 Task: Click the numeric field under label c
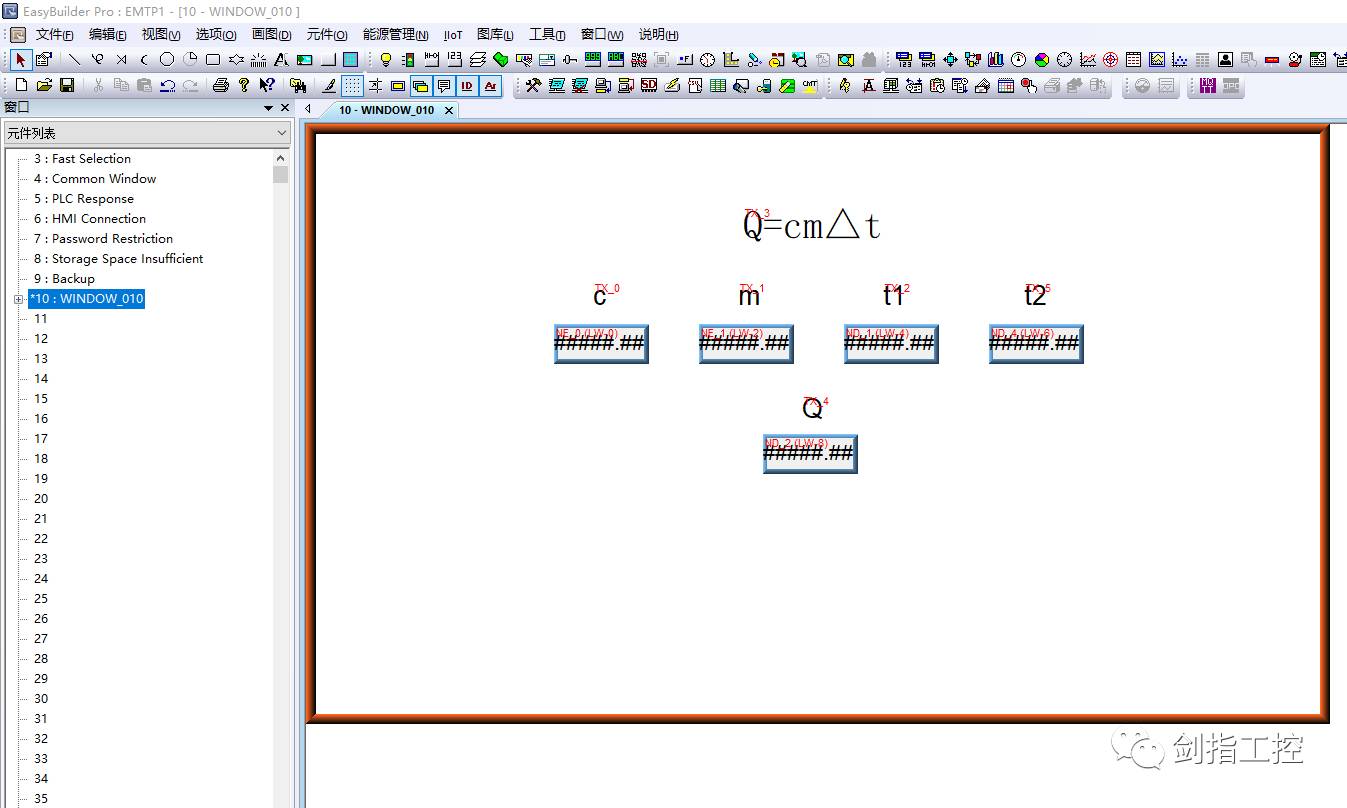coord(601,344)
